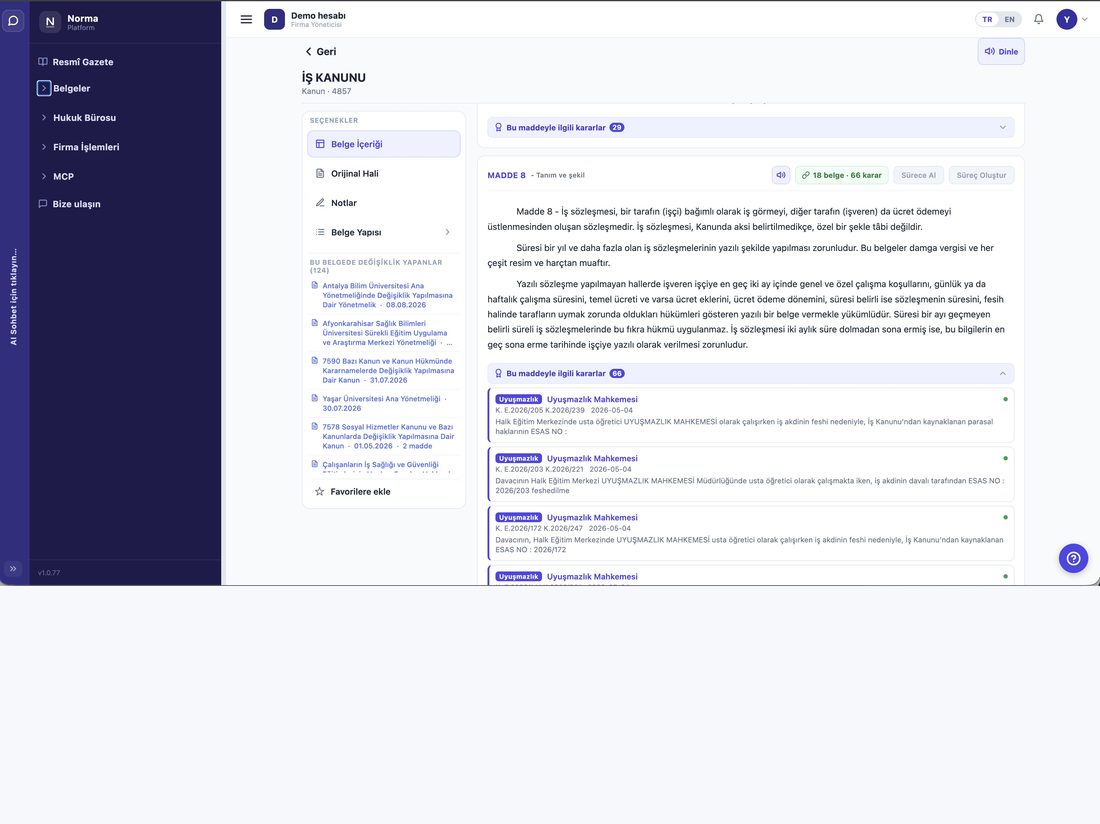Open 7590 Bazı Kanun amendment link
Viewport: 1100px width, 824px height.
(387, 370)
